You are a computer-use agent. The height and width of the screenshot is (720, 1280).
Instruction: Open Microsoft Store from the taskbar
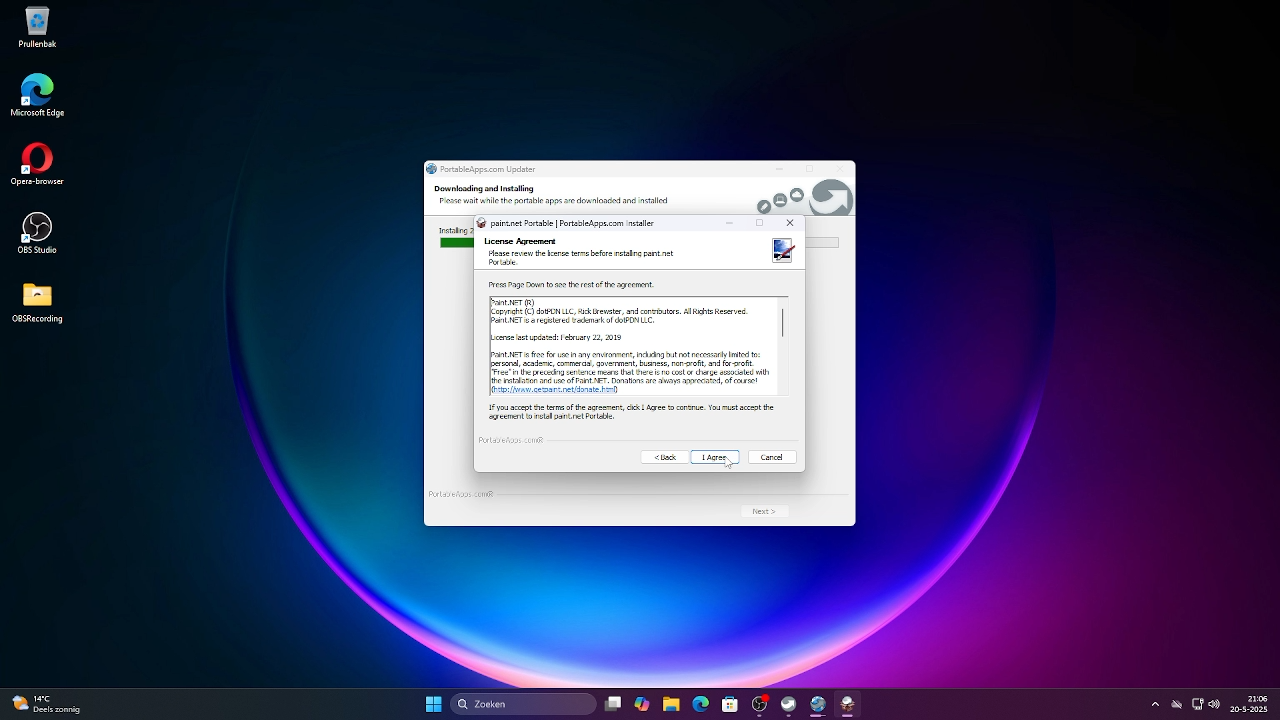pos(730,704)
